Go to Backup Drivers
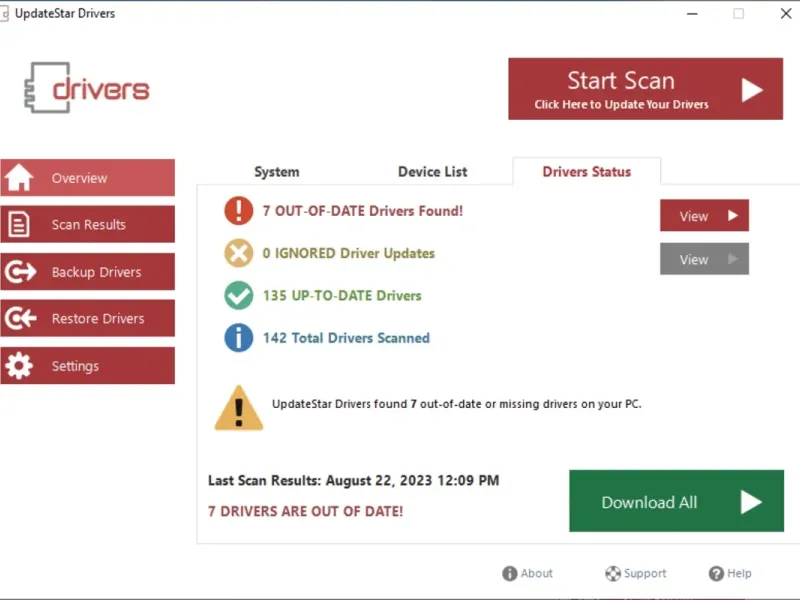This screenshot has width=800, height=600. click(88, 271)
